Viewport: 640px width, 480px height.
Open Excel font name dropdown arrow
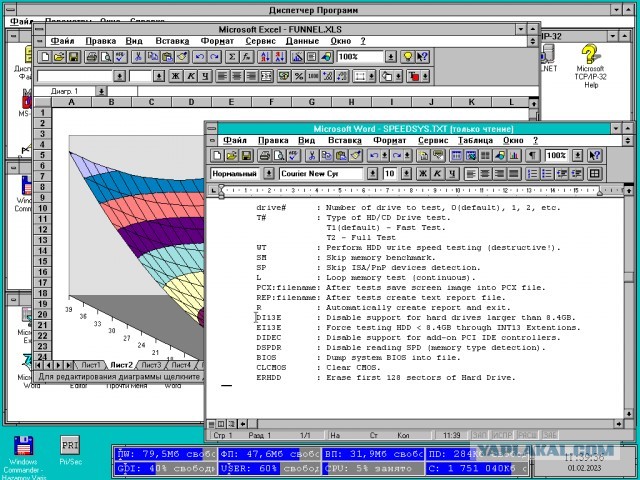click(119, 76)
